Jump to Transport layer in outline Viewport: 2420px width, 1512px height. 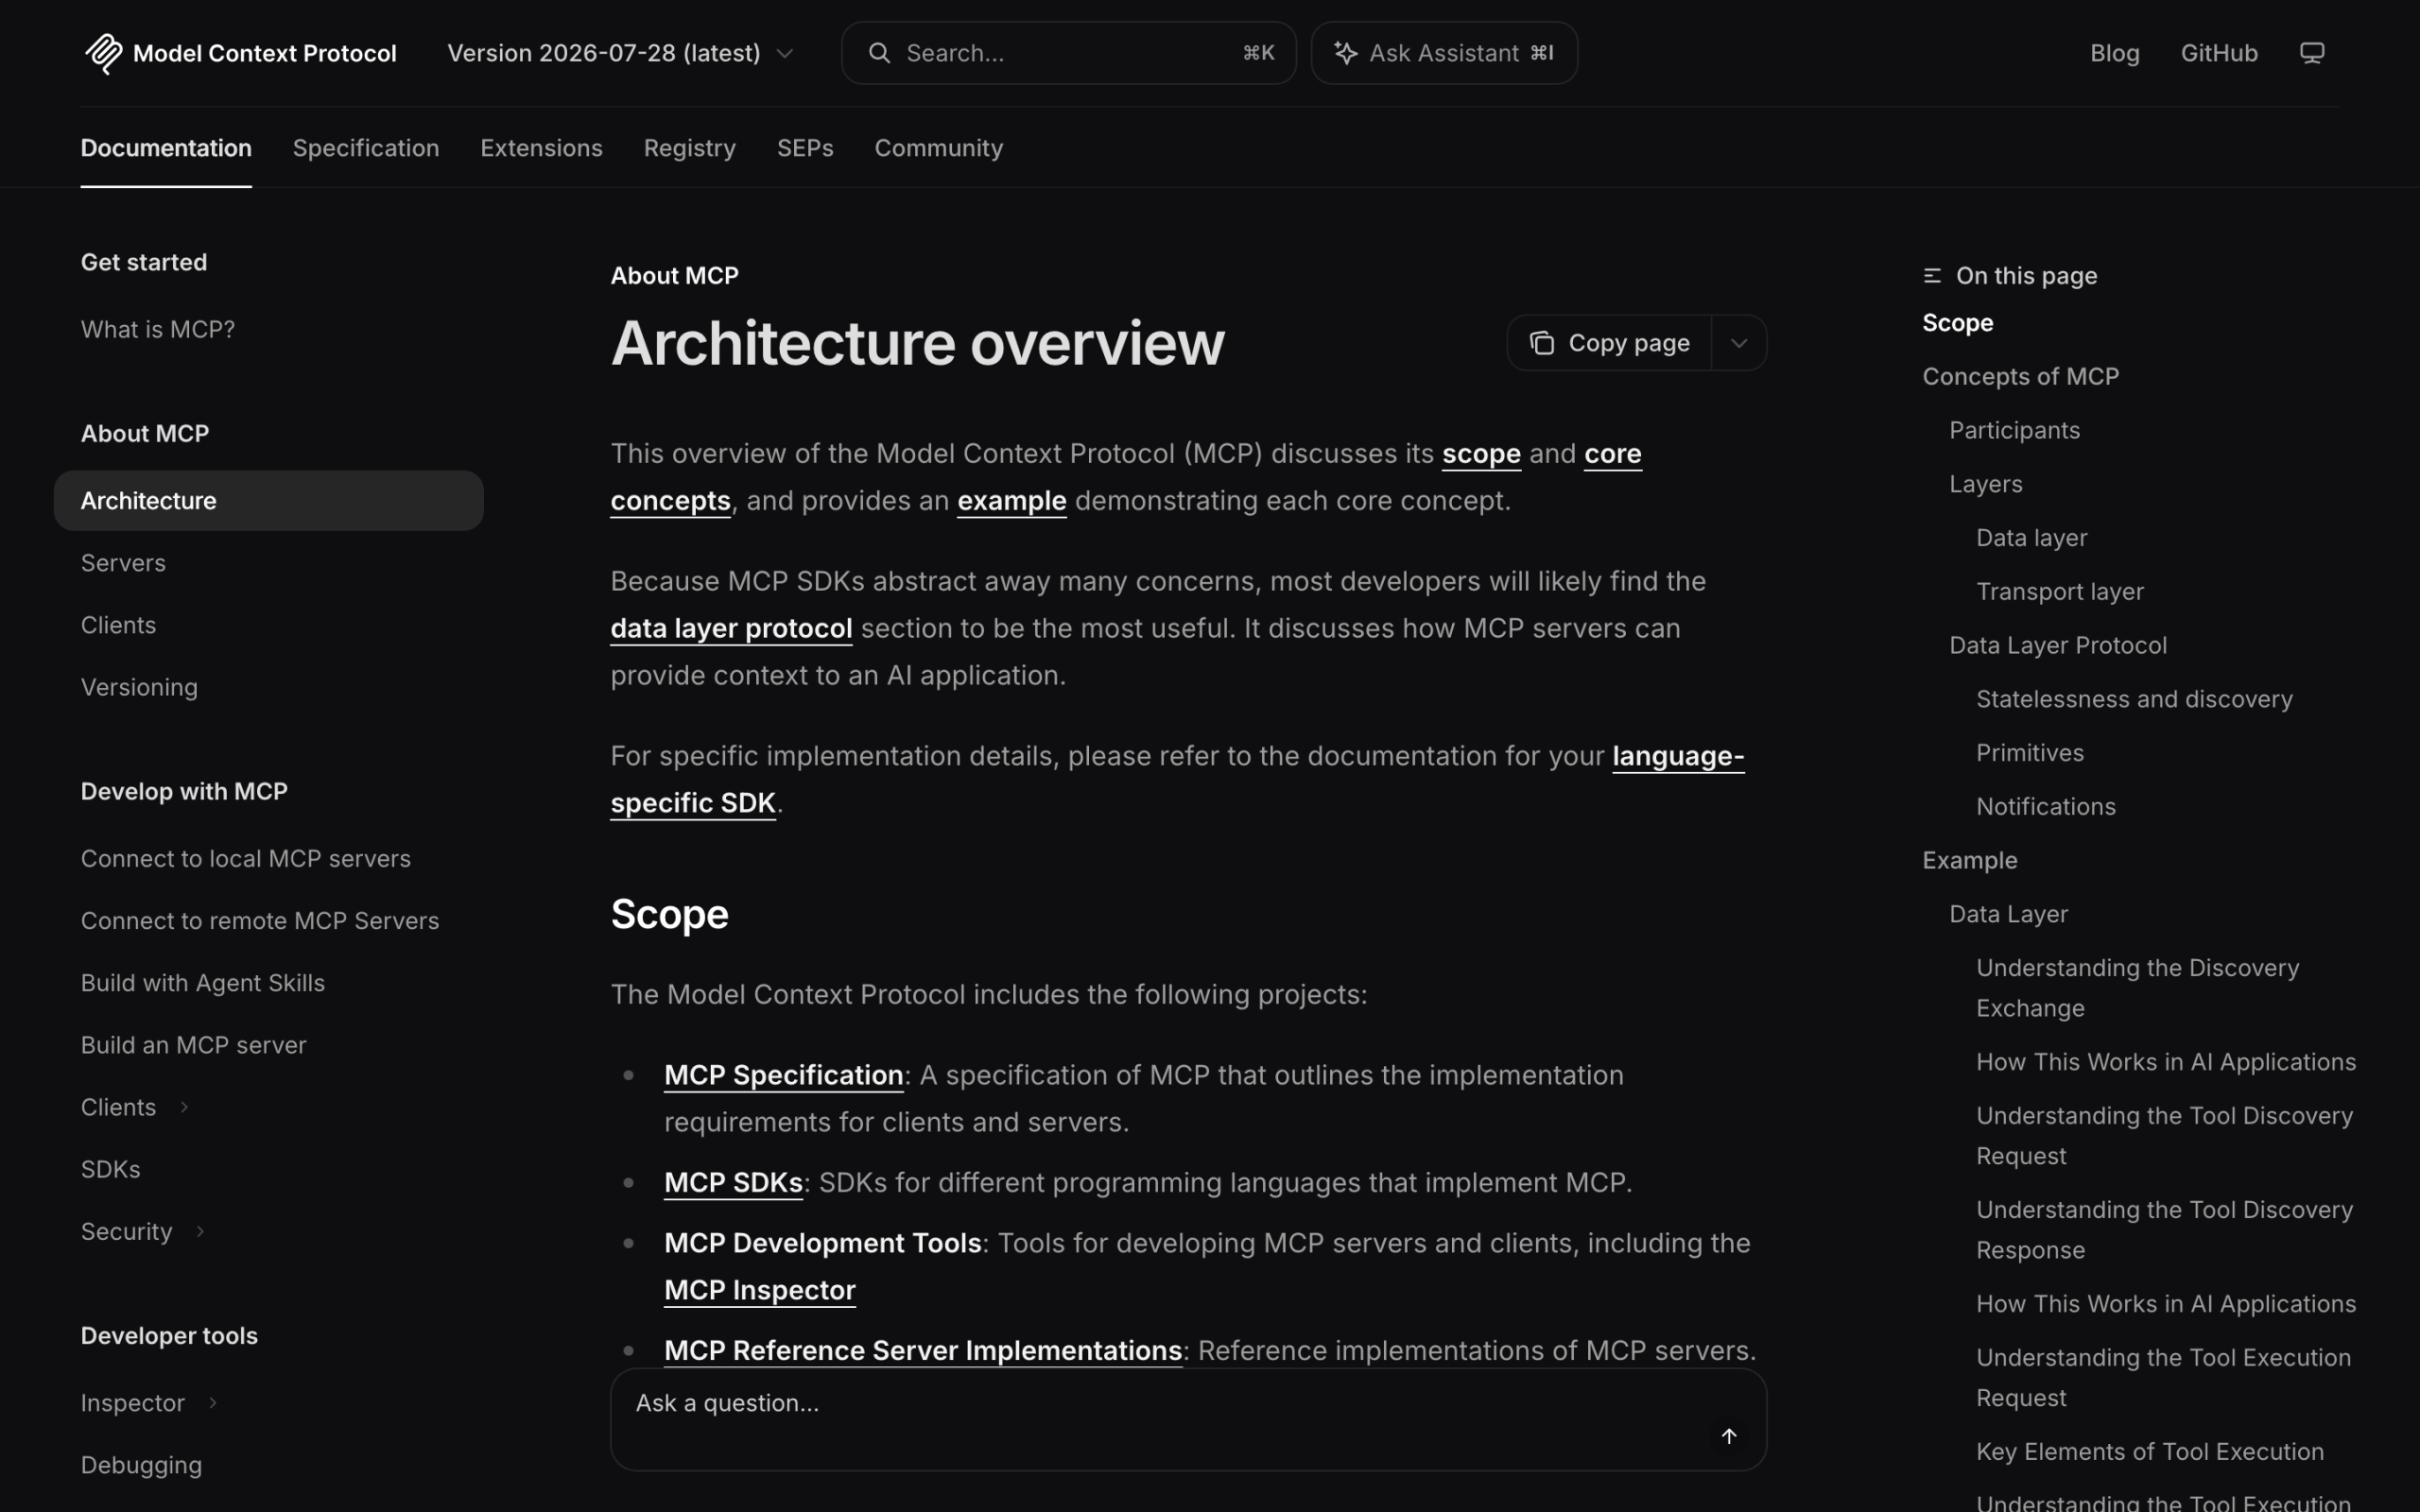2059,592
